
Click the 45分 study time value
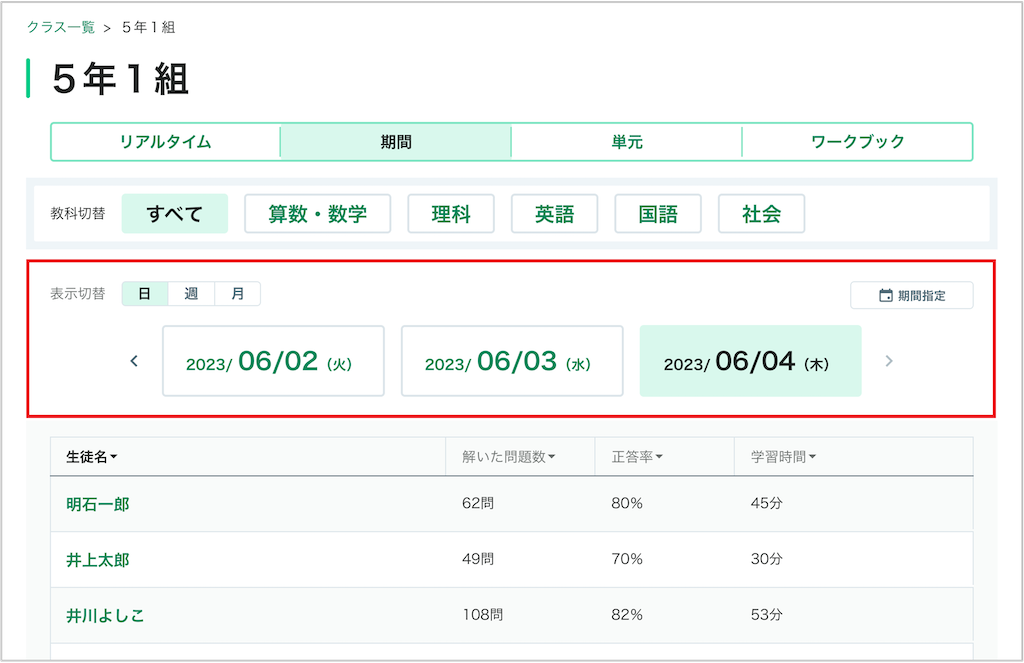tap(767, 503)
